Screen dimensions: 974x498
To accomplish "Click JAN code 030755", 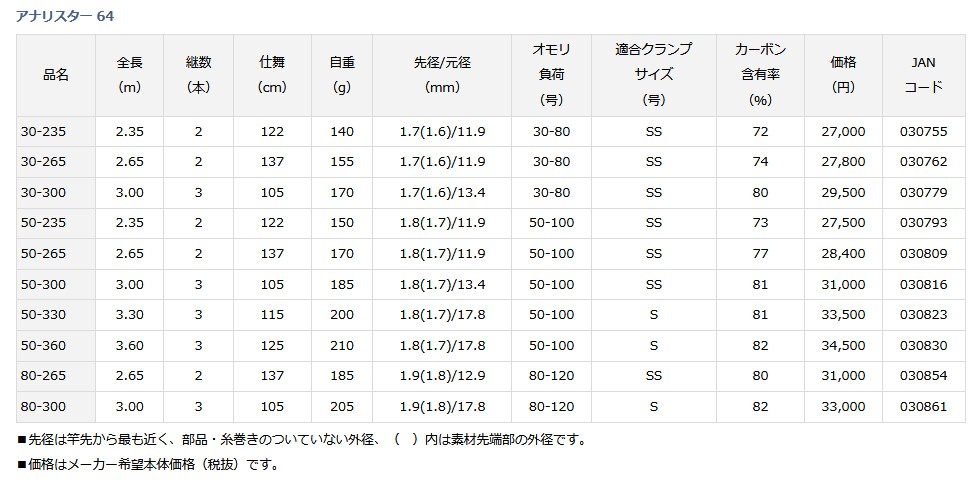I will (924, 132).
